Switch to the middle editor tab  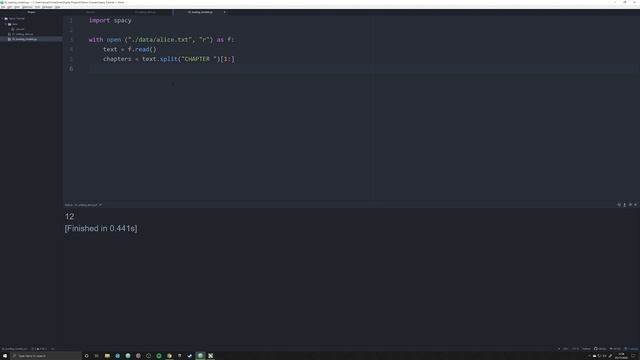coord(145,12)
